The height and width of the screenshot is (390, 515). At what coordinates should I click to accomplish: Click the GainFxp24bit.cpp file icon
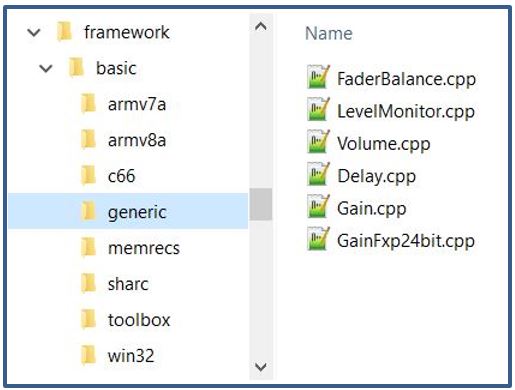click(x=318, y=239)
